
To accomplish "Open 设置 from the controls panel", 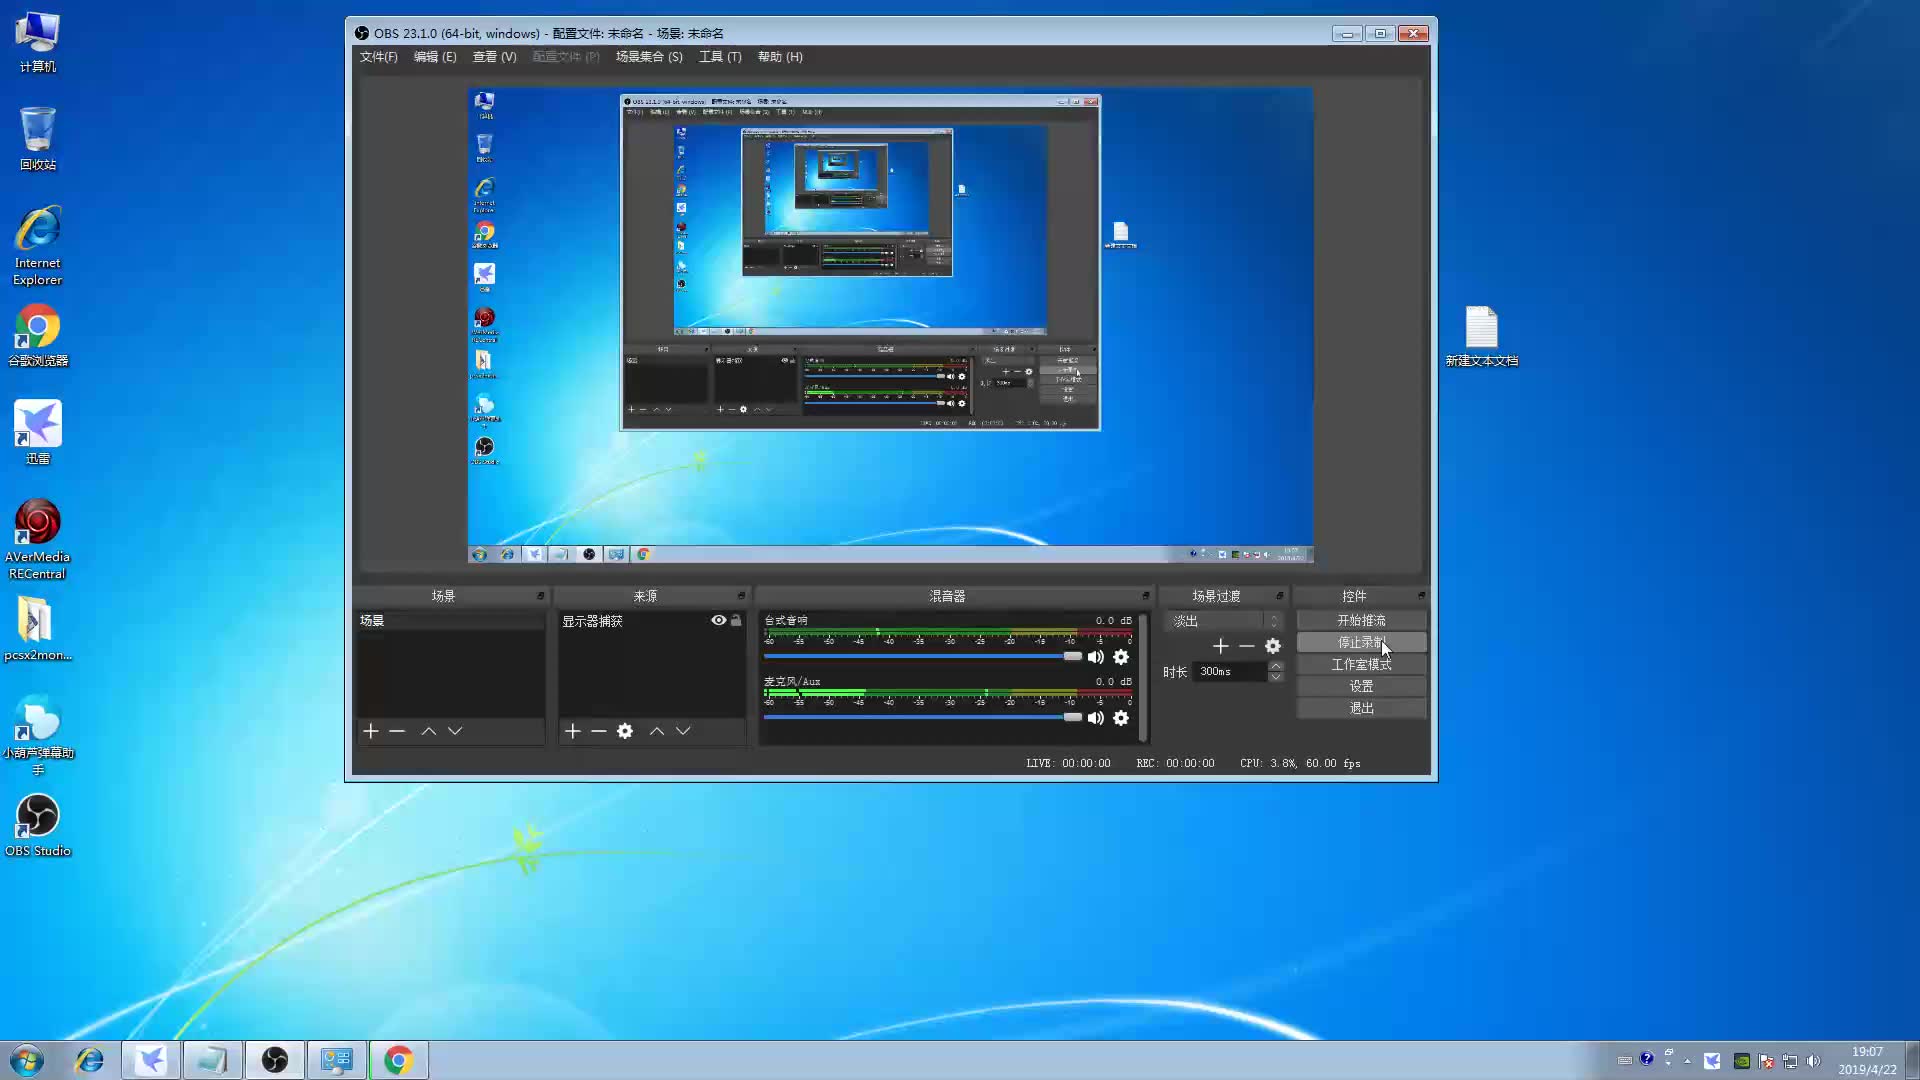I will click(1361, 686).
